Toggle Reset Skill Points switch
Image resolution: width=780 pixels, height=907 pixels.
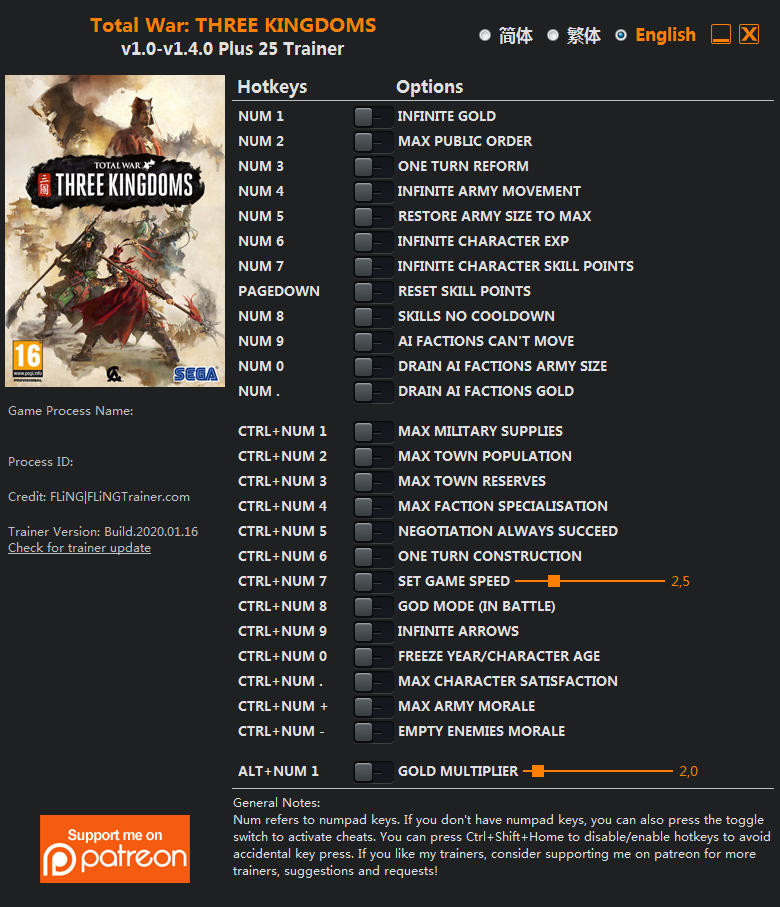pyautogui.click(x=373, y=292)
